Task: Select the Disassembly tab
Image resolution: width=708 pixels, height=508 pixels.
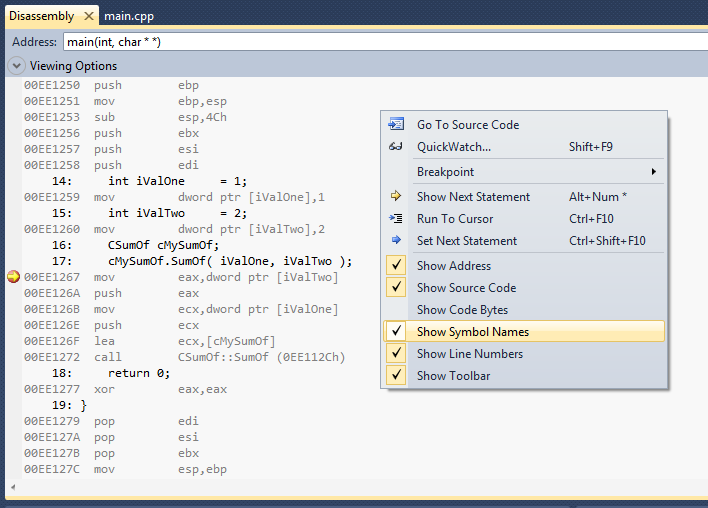Action: point(40,16)
